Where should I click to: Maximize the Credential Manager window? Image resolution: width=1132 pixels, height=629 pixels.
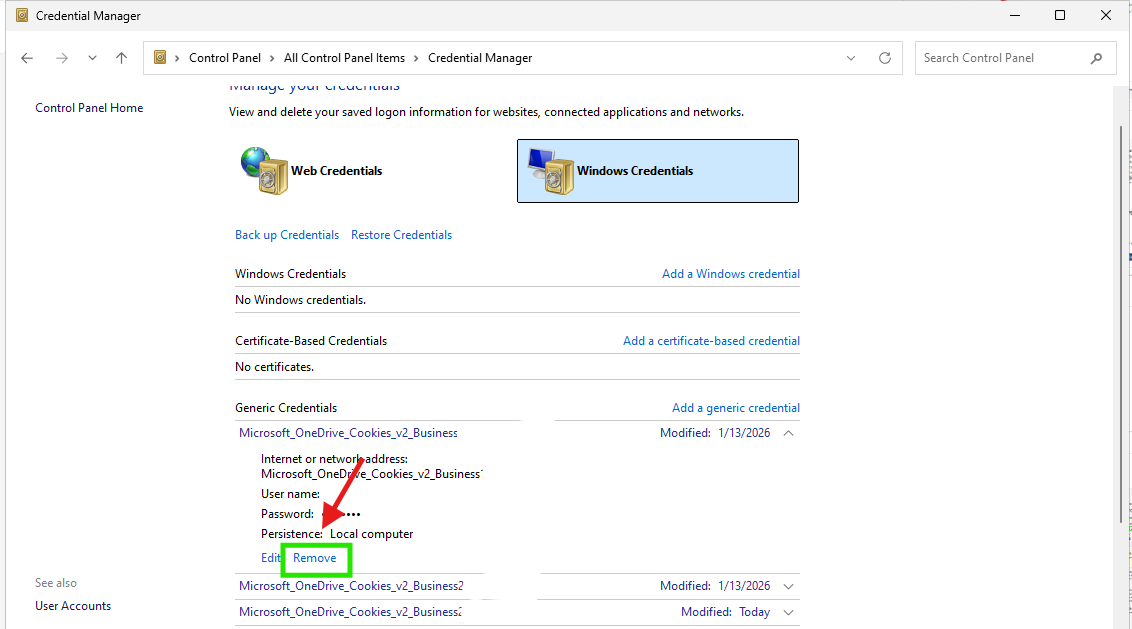[1060, 15]
